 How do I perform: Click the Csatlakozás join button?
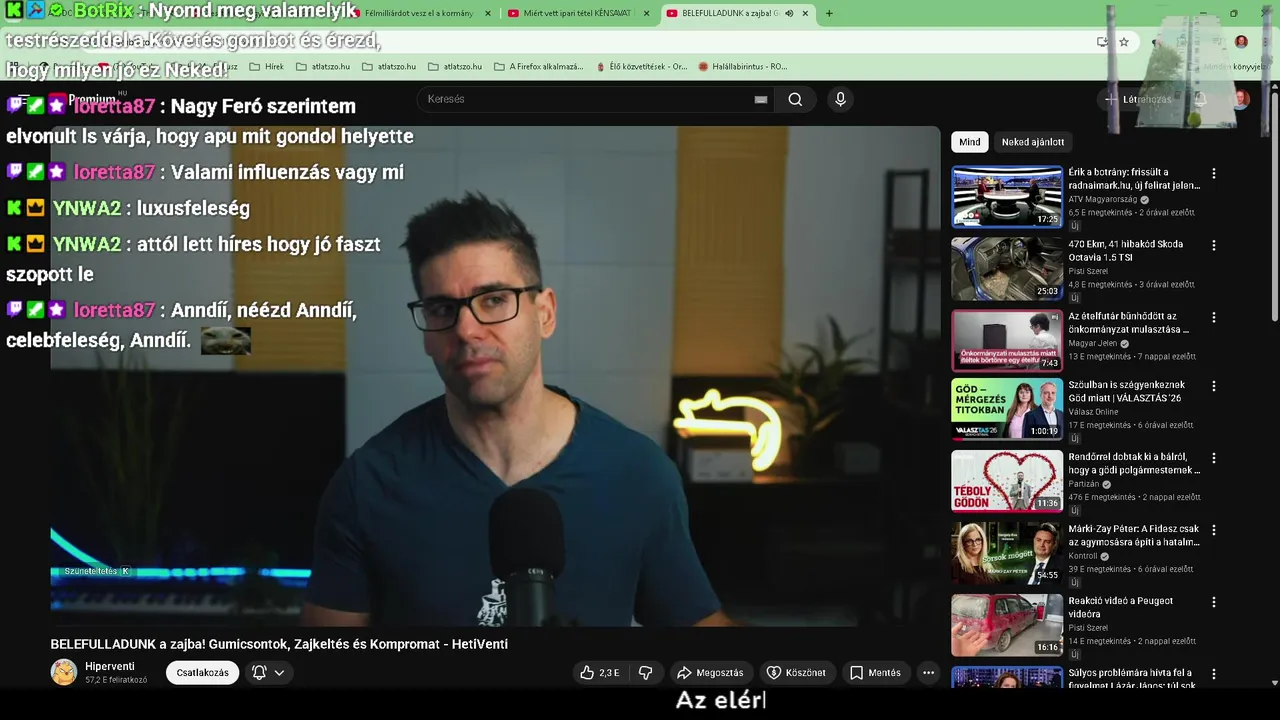(202, 673)
